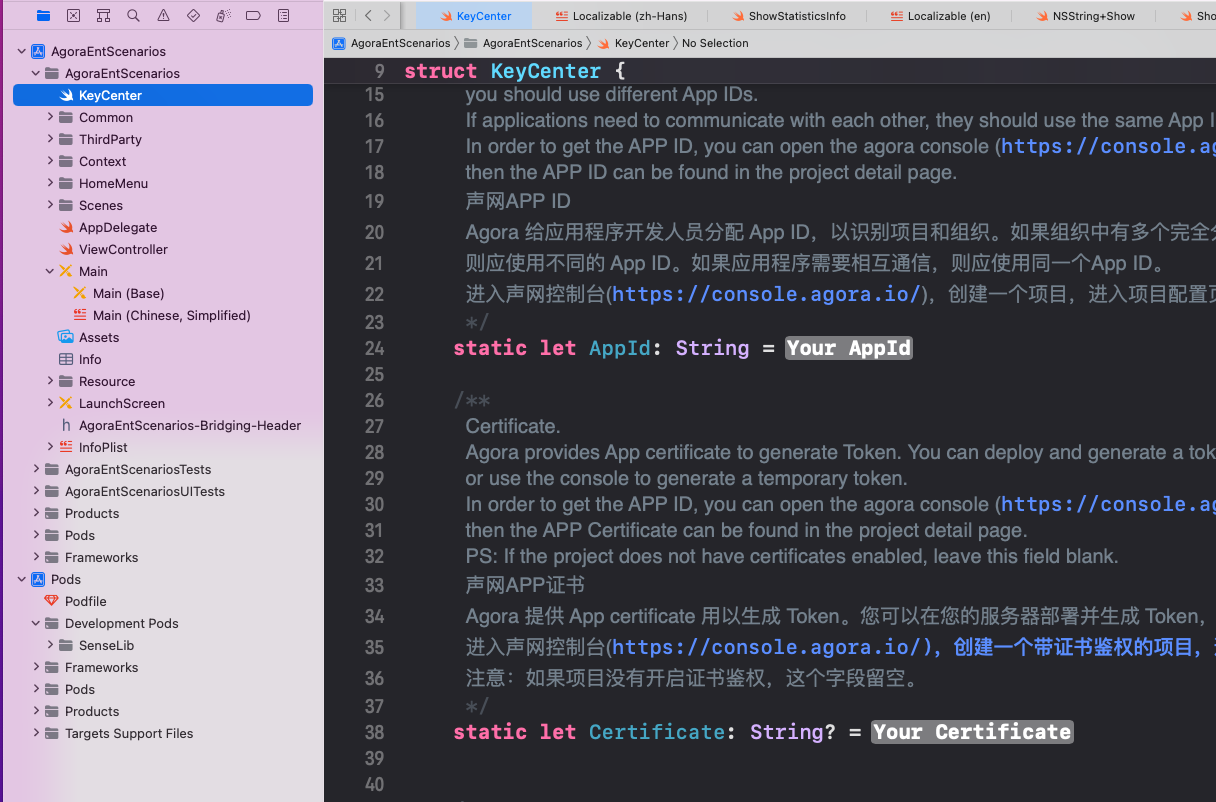Collapse the AgoraEntScenarios group folder

[36, 73]
